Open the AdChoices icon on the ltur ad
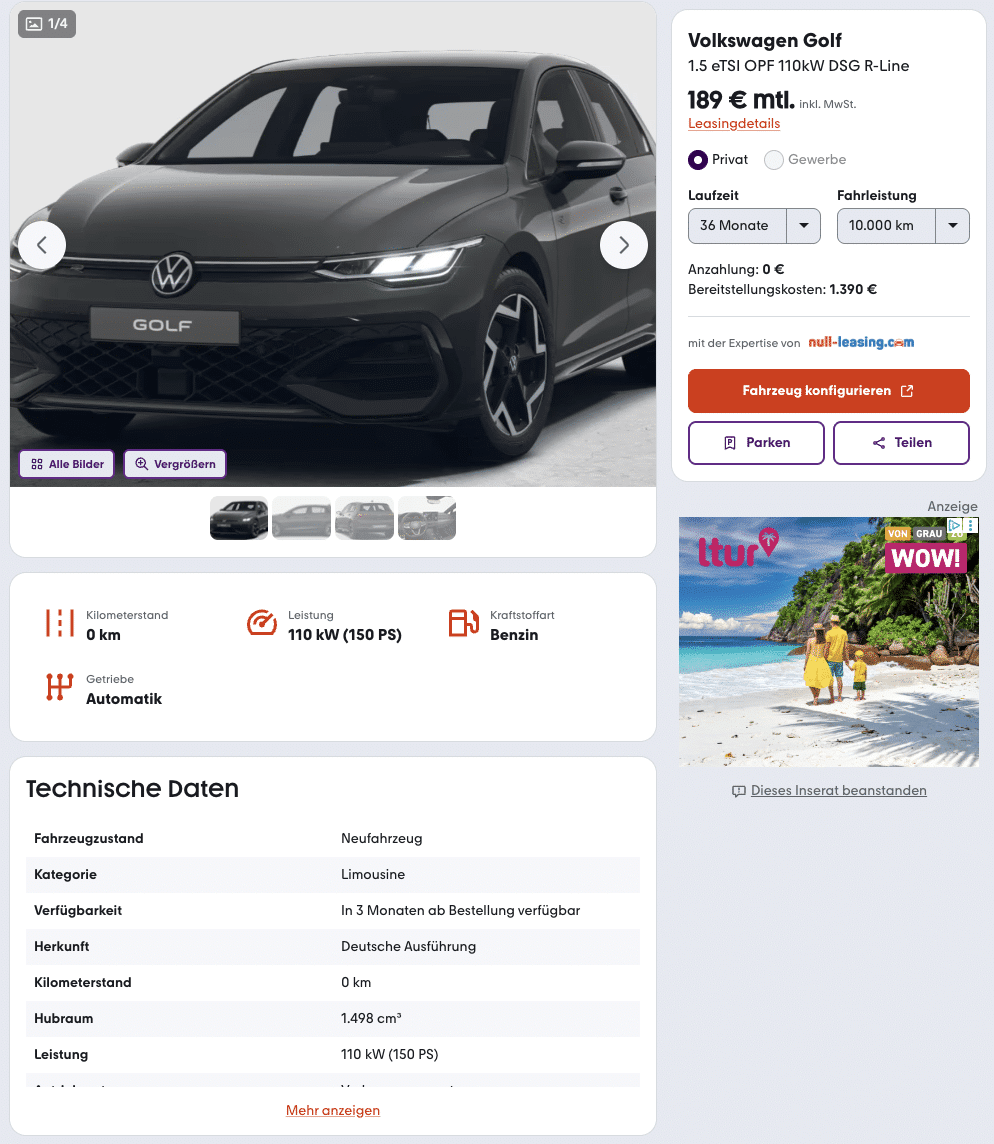Screen dimensions: 994x1144 coord(955,525)
